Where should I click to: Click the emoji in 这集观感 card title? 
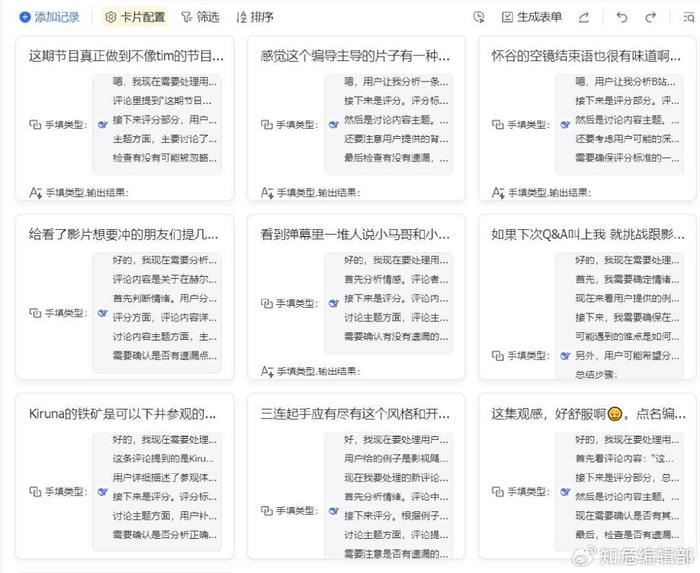tap(615, 414)
